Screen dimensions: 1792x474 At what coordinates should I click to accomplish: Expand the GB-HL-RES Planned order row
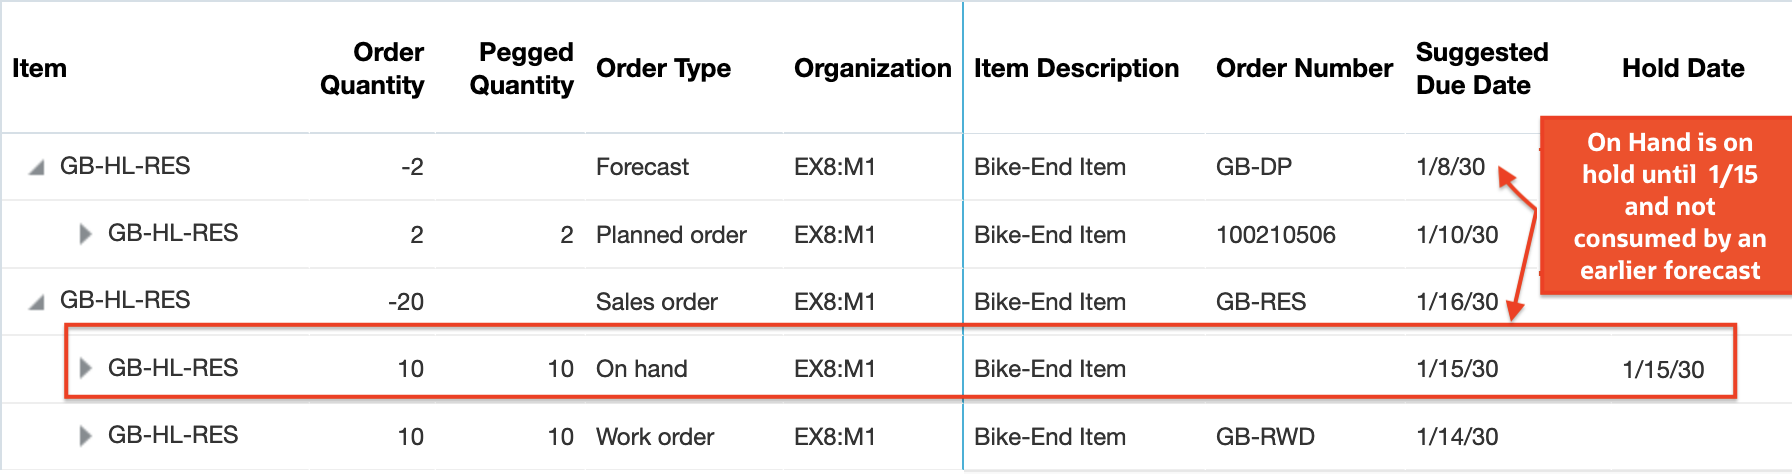tap(86, 234)
